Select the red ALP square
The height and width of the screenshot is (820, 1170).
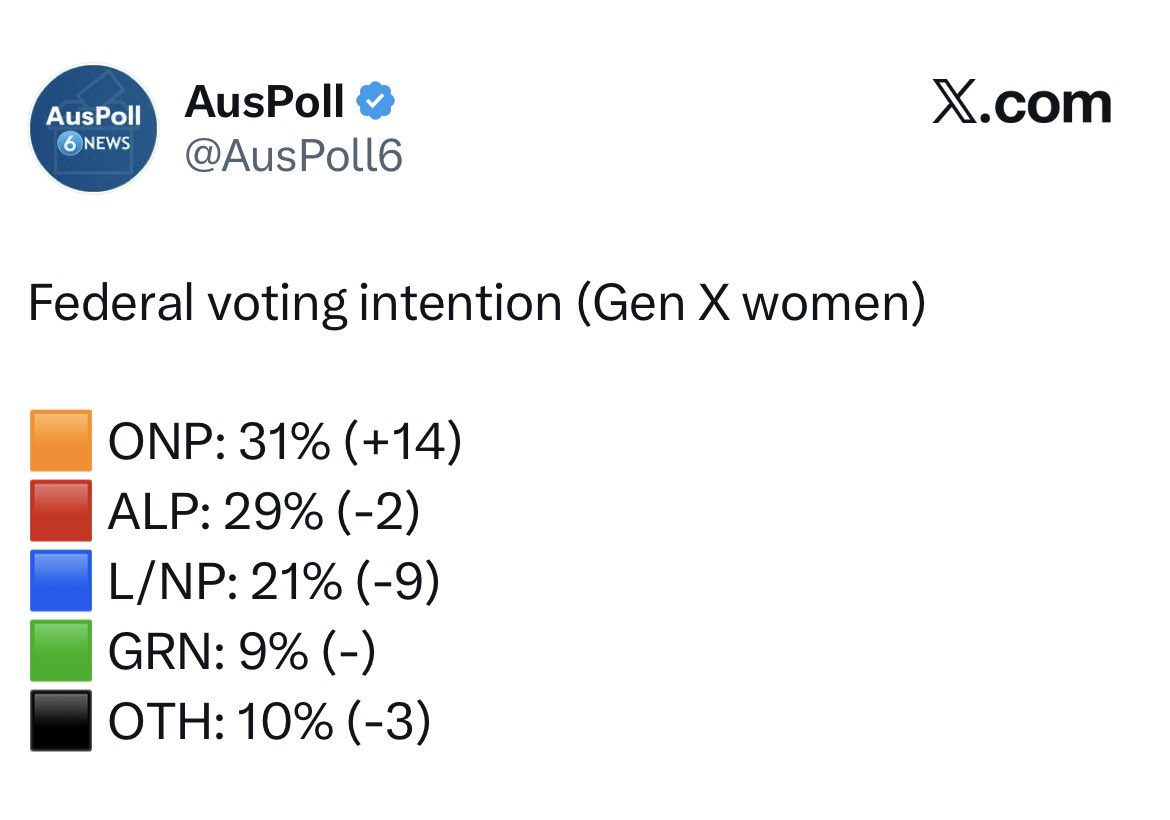[61, 510]
